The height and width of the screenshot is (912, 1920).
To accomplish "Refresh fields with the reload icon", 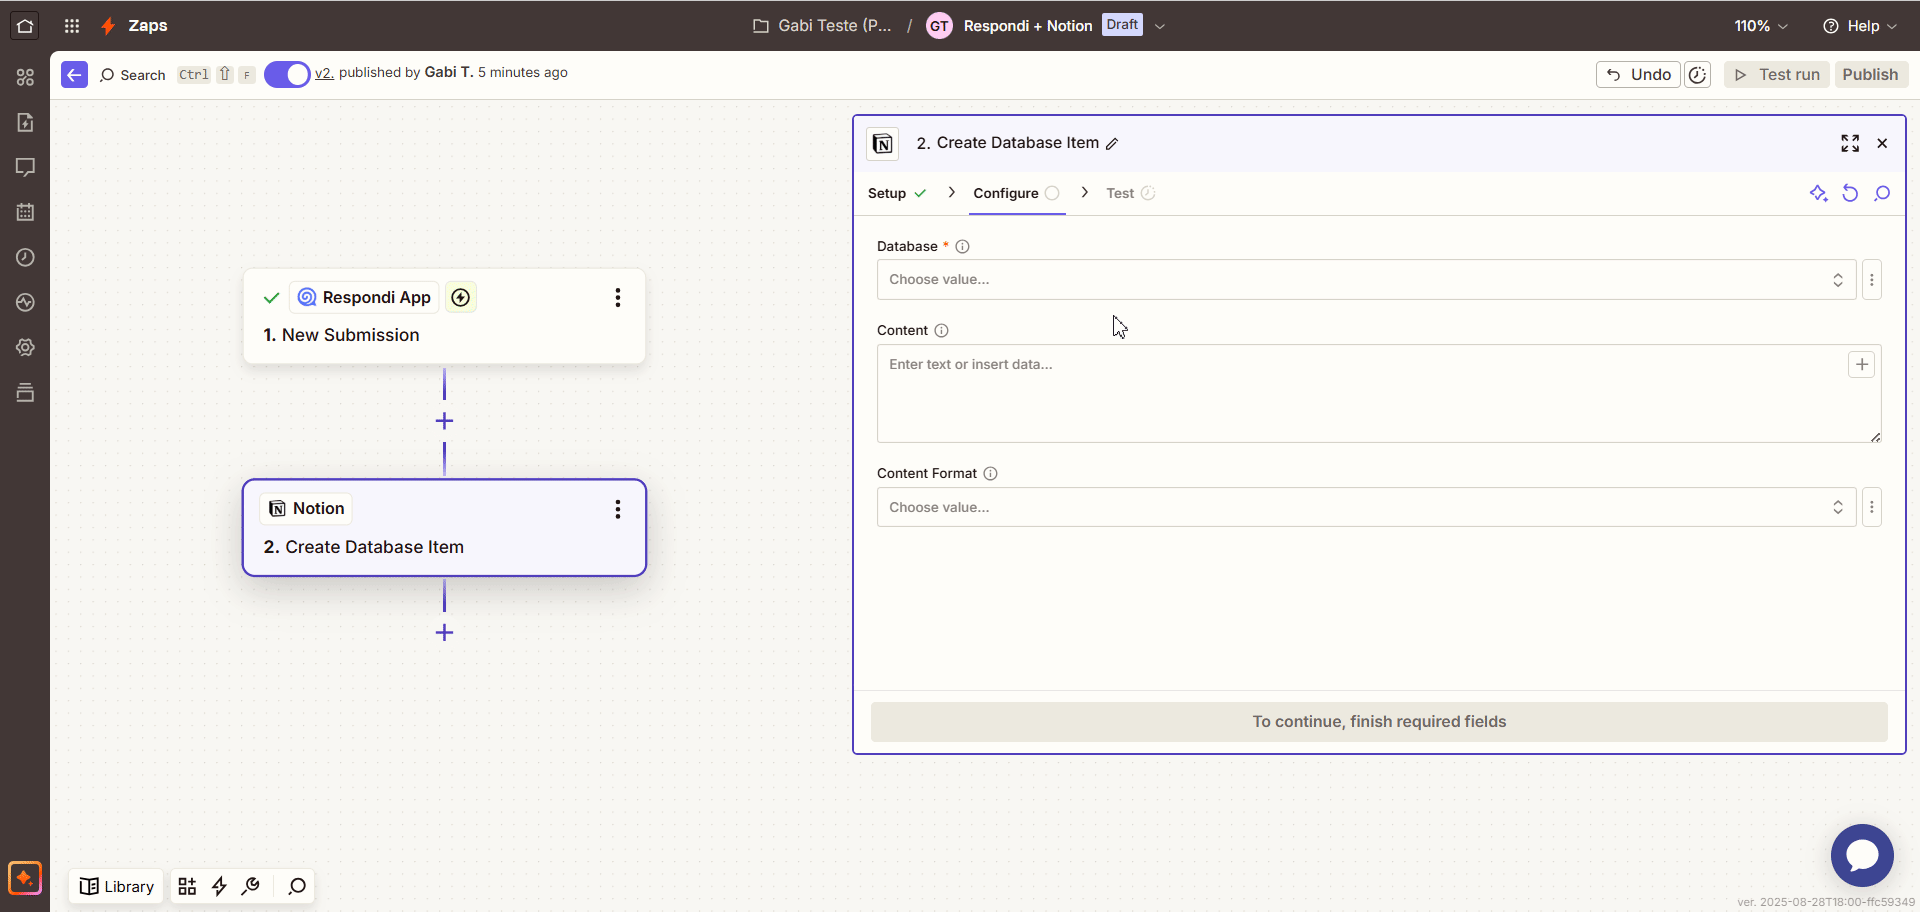I will [x=1850, y=193].
